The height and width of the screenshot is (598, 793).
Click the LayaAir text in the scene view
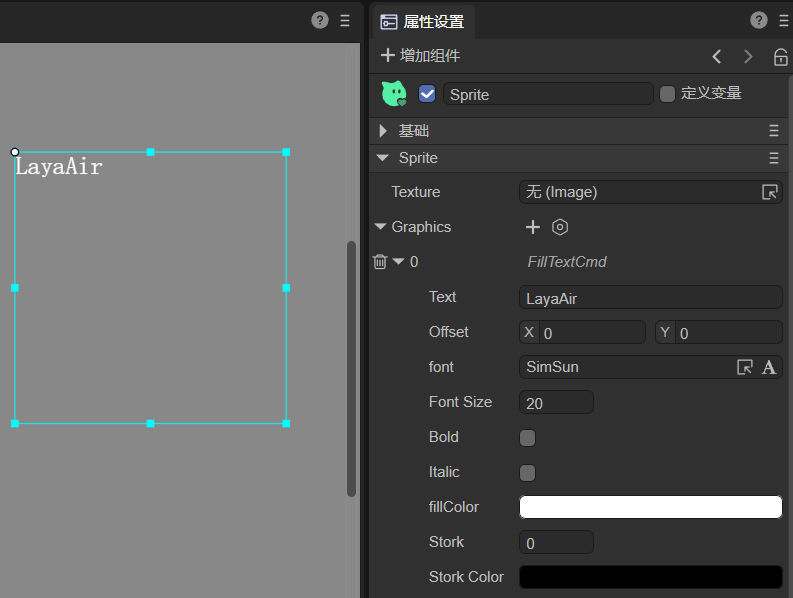59,166
